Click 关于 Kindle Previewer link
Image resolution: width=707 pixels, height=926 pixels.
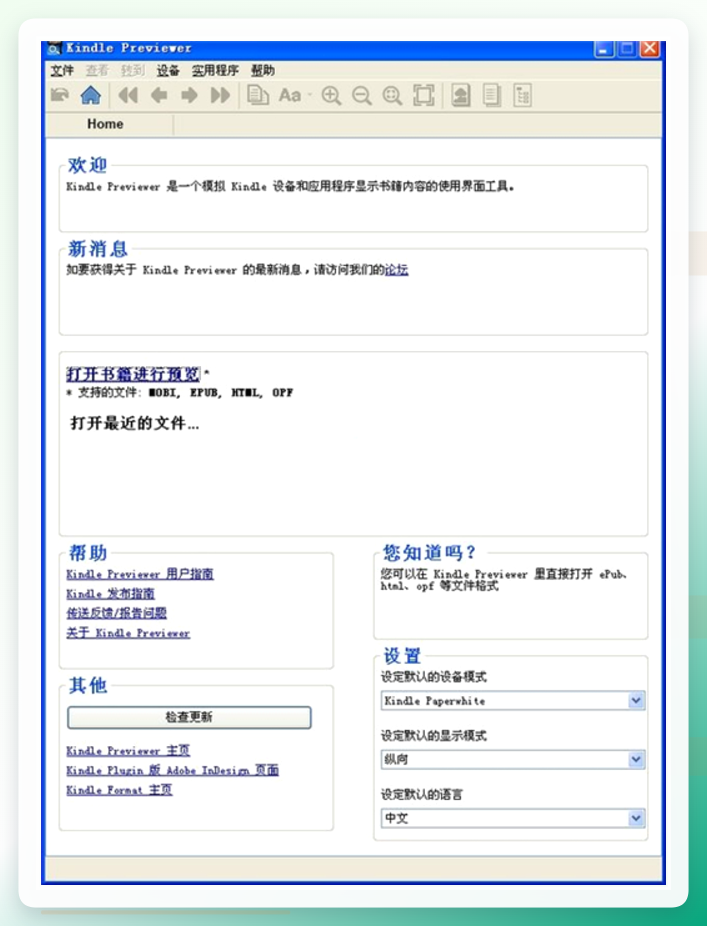128,633
